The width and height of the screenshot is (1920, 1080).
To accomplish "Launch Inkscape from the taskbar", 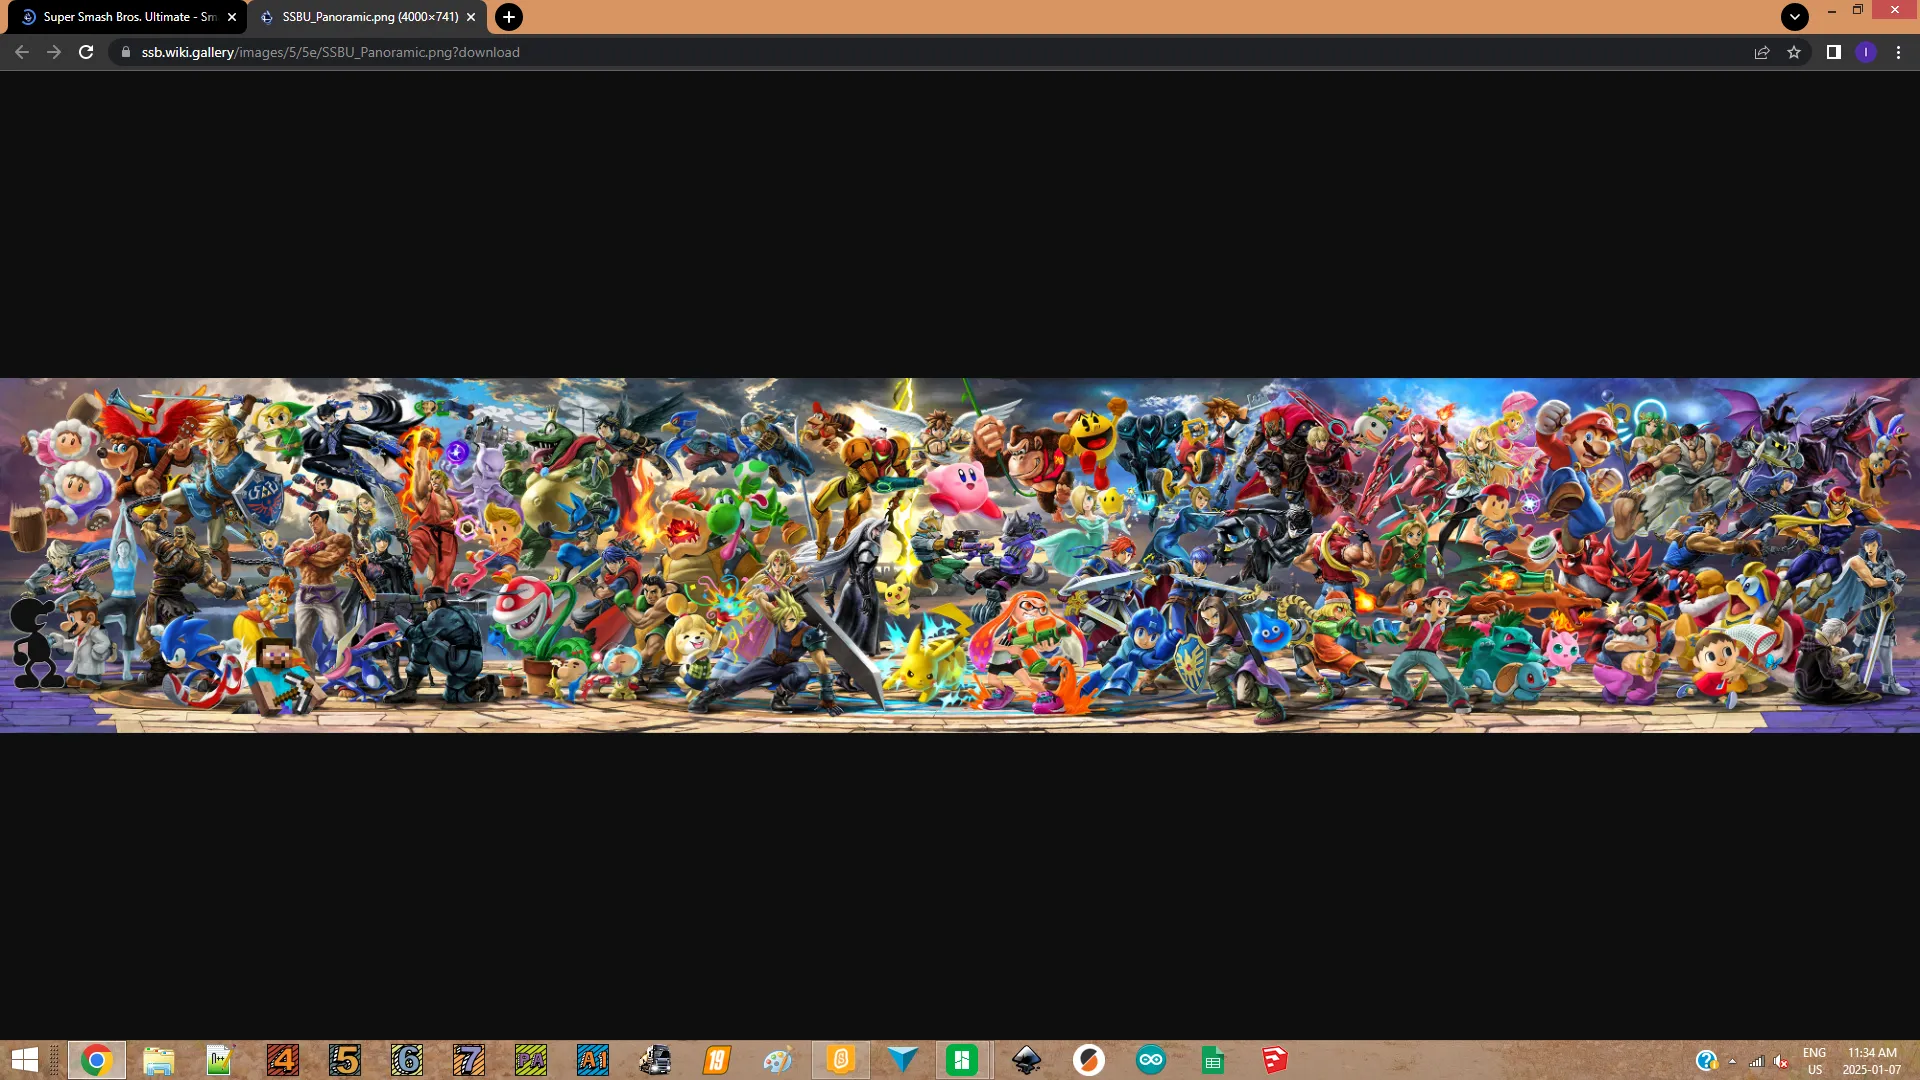I will [x=1027, y=1060].
